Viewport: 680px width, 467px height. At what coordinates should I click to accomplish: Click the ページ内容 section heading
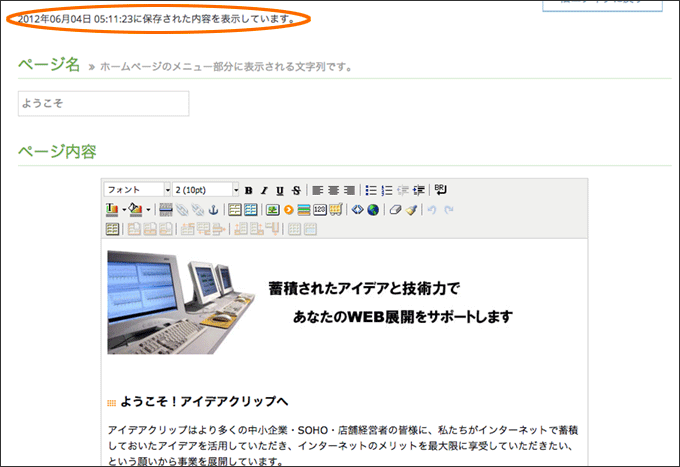pyautogui.click(x=57, y=152)
